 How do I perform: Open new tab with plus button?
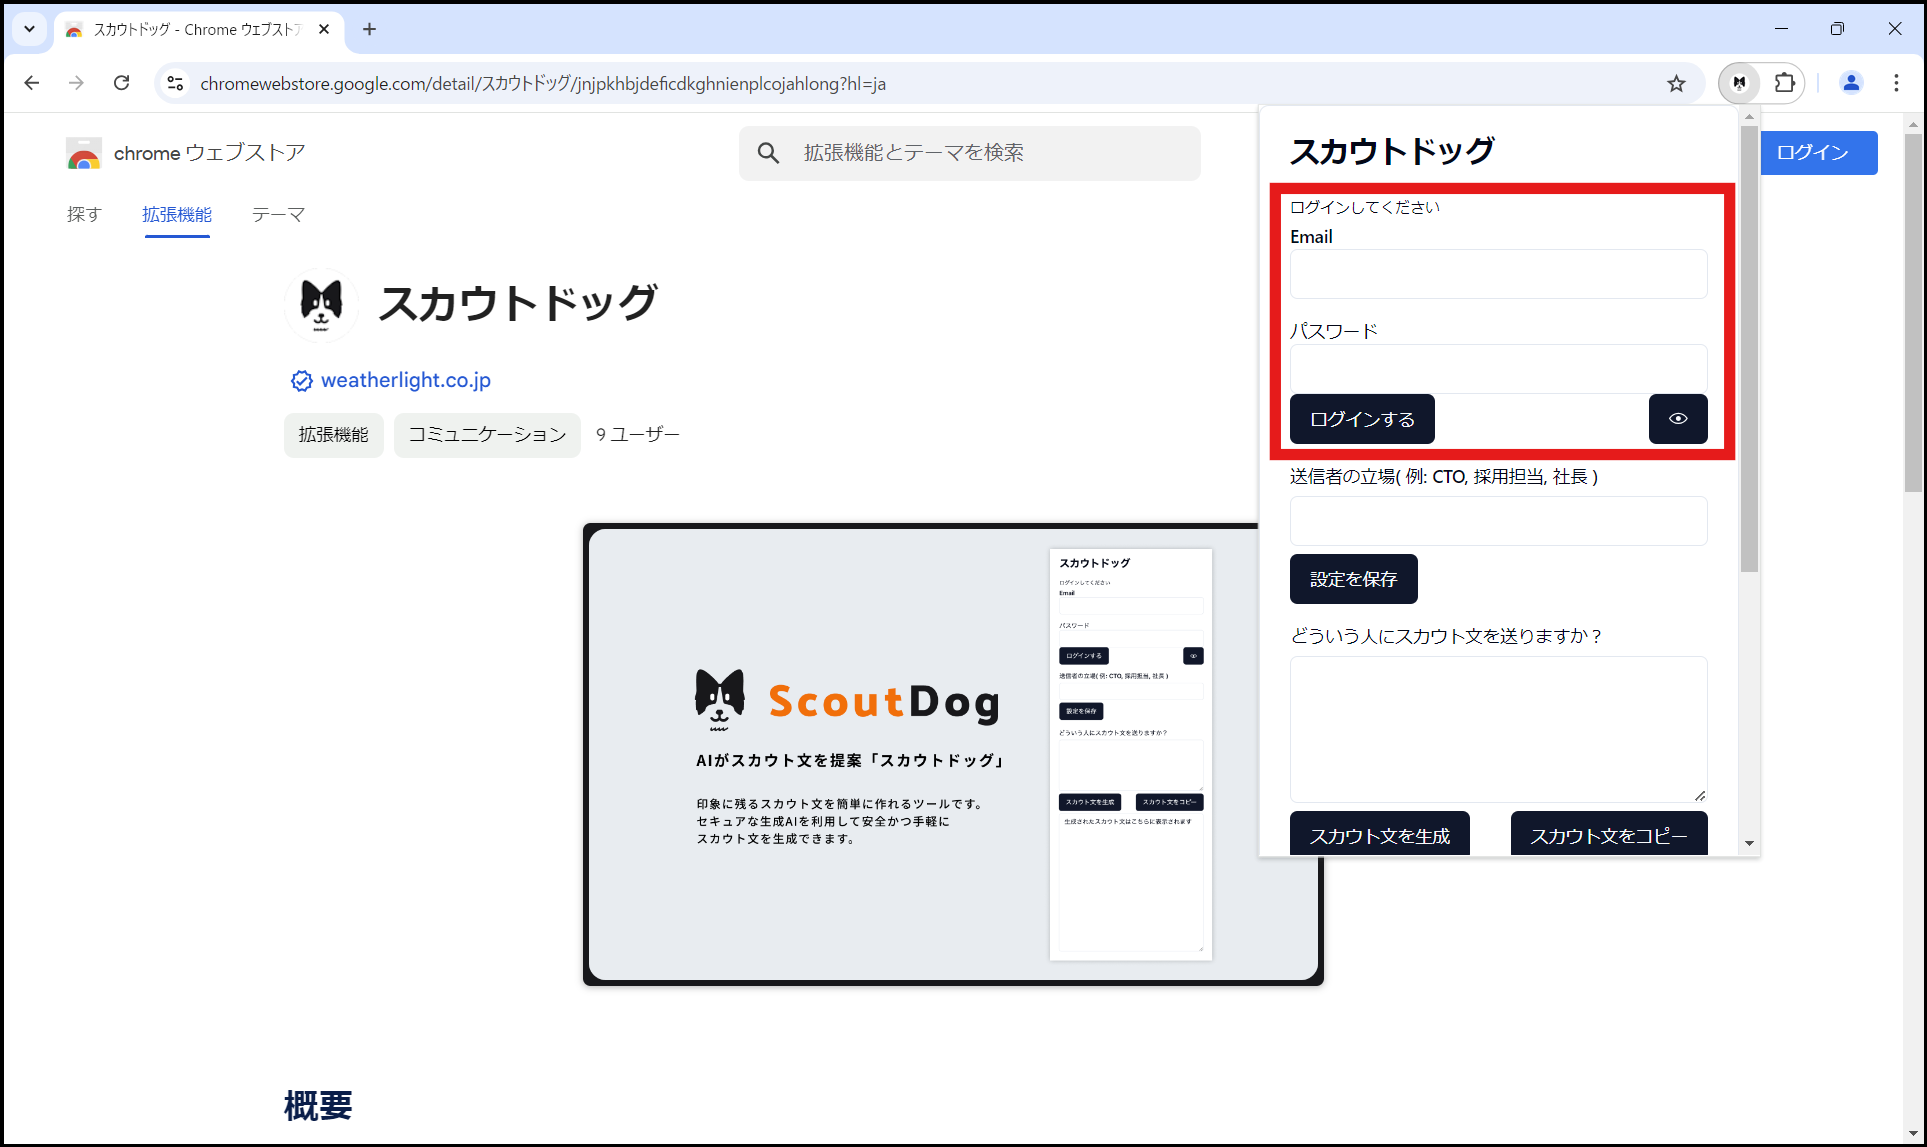[x=369, y=29]
